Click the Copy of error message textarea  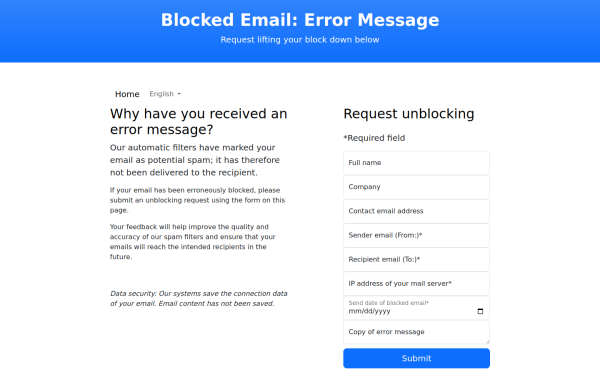coord(416,332)
